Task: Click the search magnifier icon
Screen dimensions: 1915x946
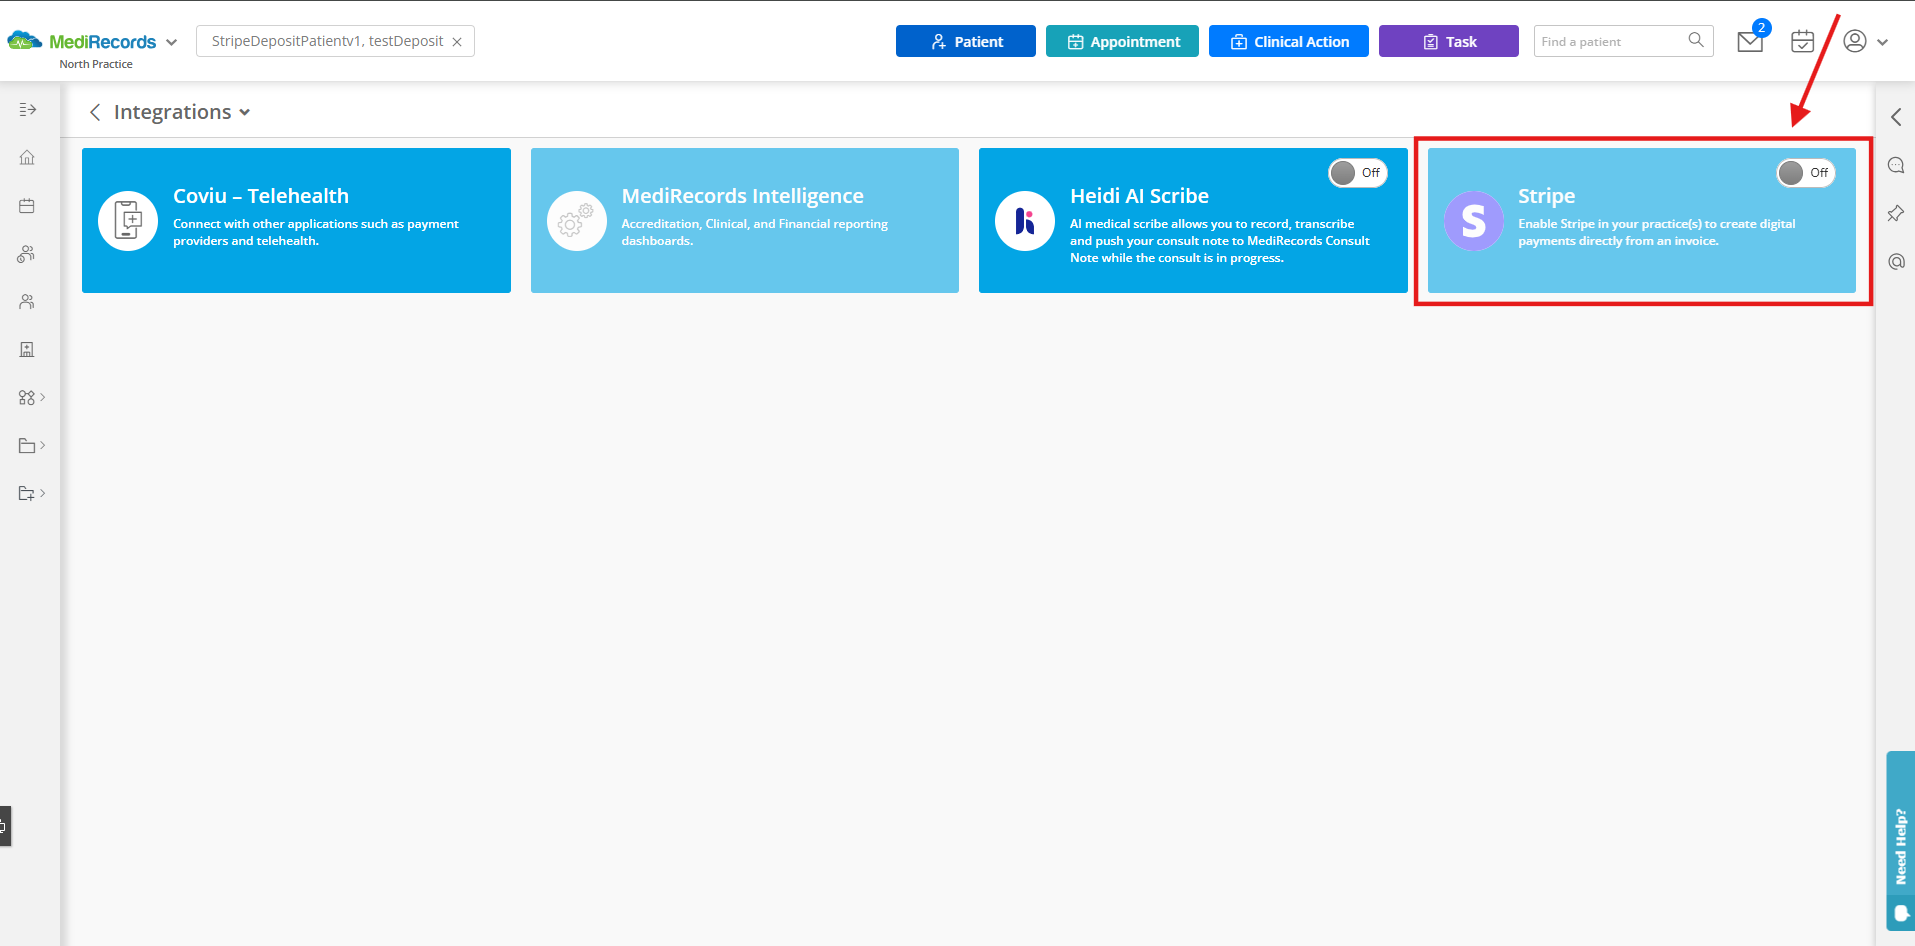Action: pos(1696,40)
